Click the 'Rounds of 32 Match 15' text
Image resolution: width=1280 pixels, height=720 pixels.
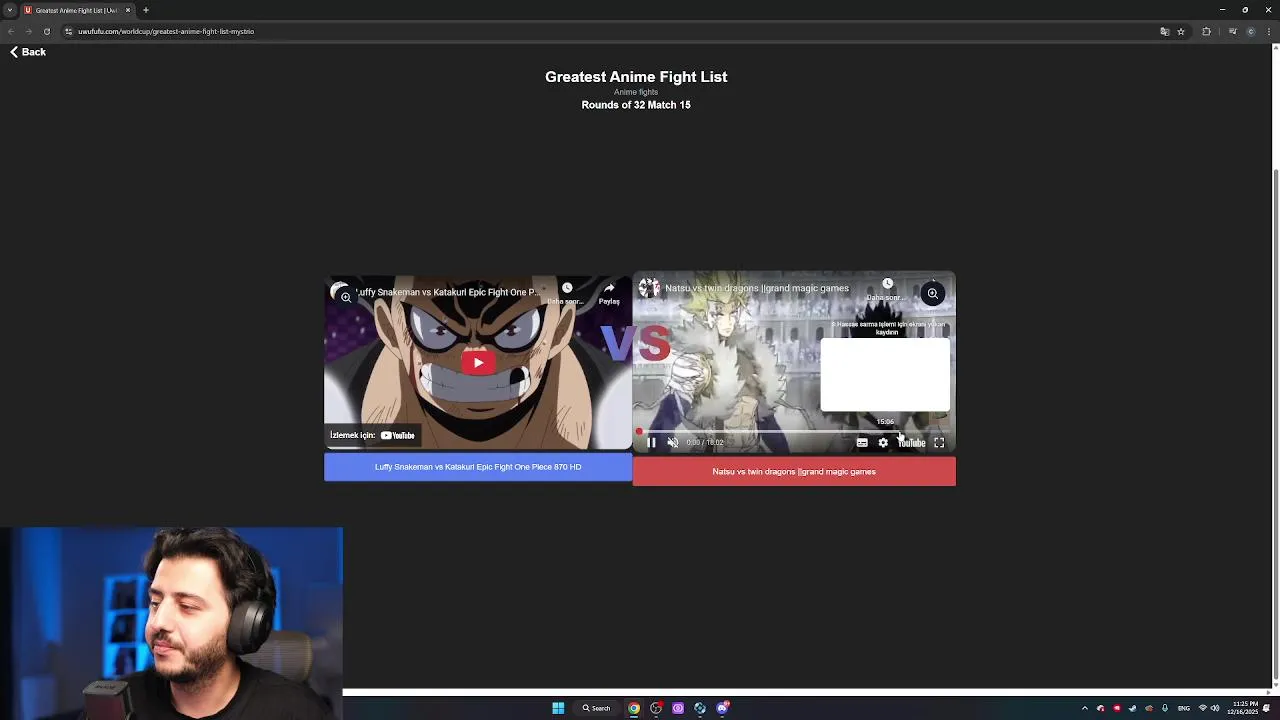coord(636,105)
